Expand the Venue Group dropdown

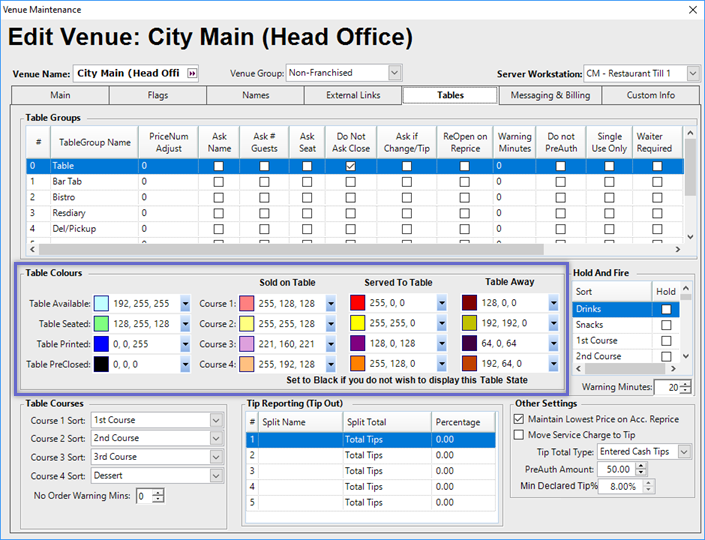[394, 73]
